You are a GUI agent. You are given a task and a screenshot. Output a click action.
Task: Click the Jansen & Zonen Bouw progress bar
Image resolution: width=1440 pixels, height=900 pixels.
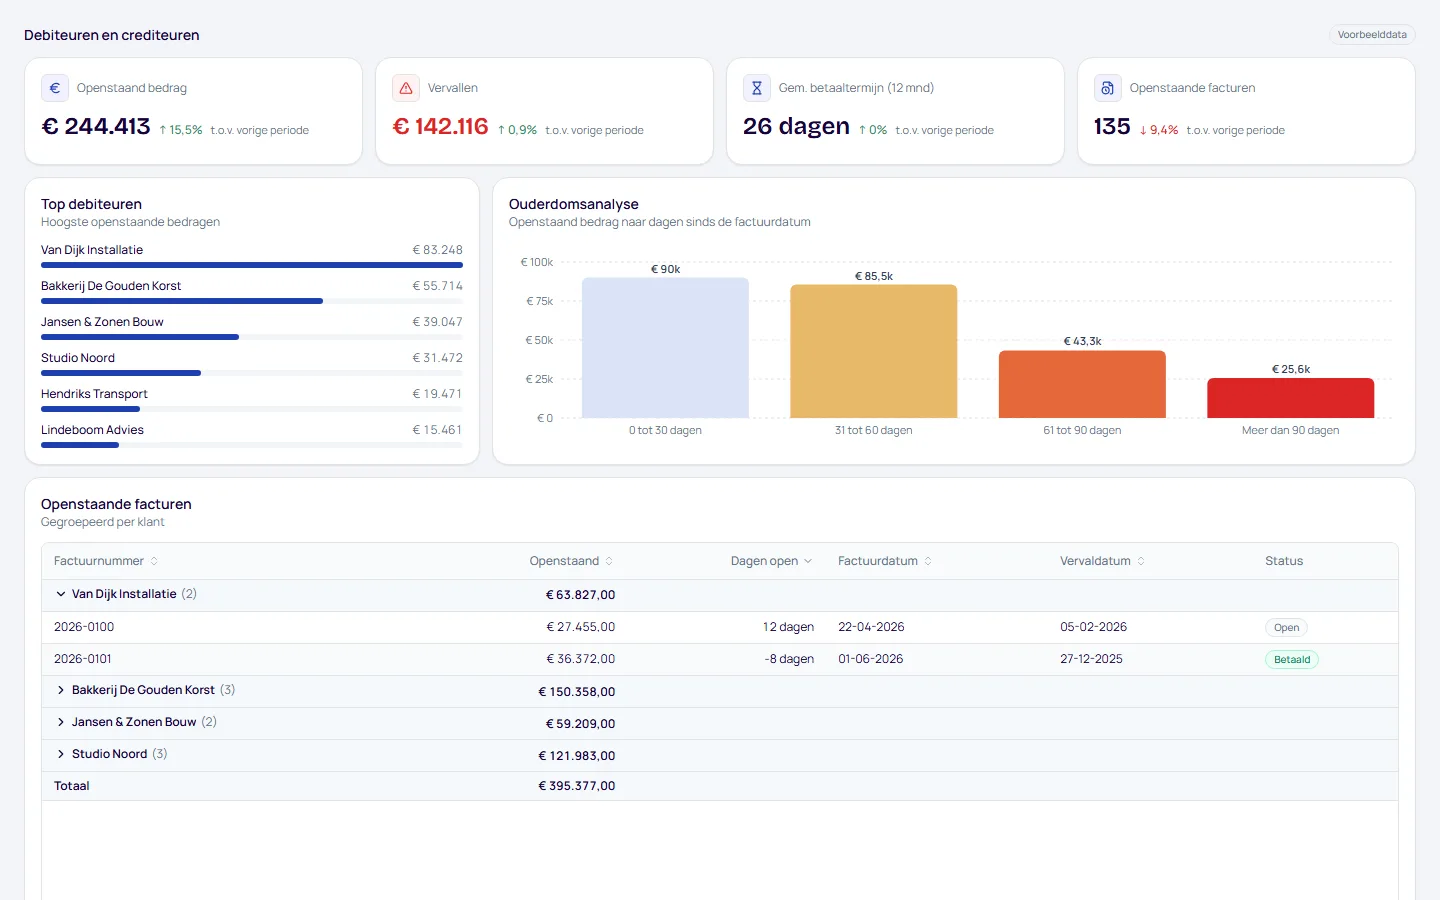[252, 337]
